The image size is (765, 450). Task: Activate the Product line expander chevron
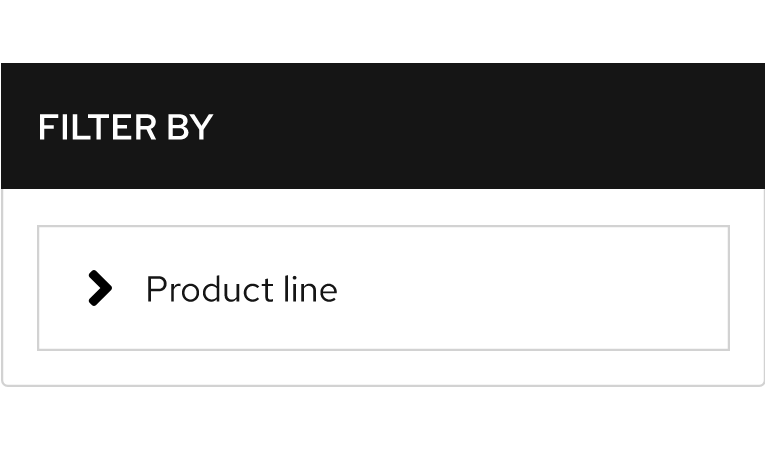point(100,288)
